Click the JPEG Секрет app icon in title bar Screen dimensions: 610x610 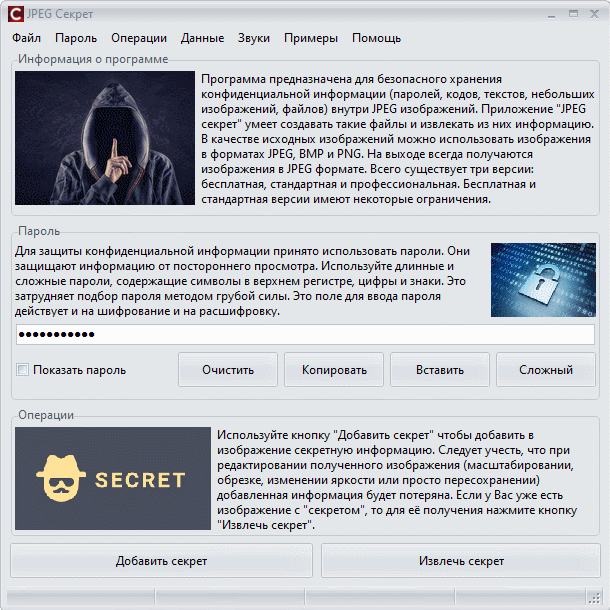click(x=16, y=14)
